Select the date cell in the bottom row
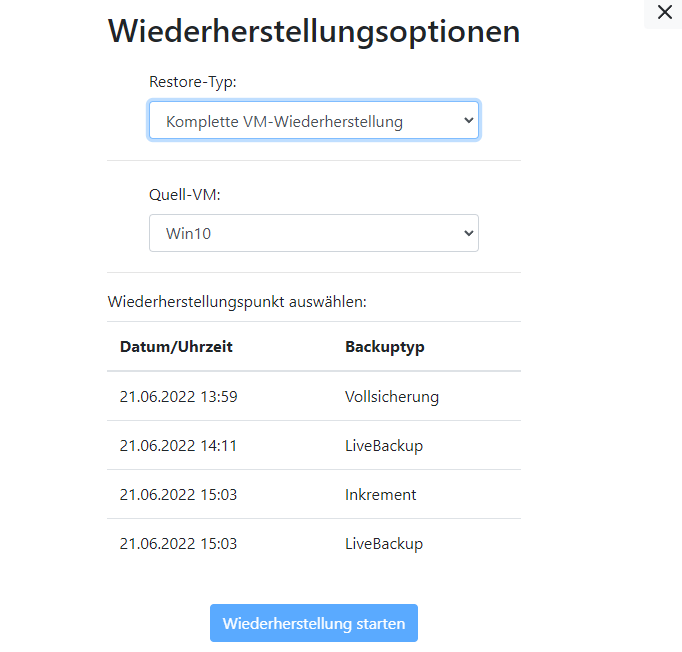The image size is (682, 652). pyautogui.click(x=178, y=544)
